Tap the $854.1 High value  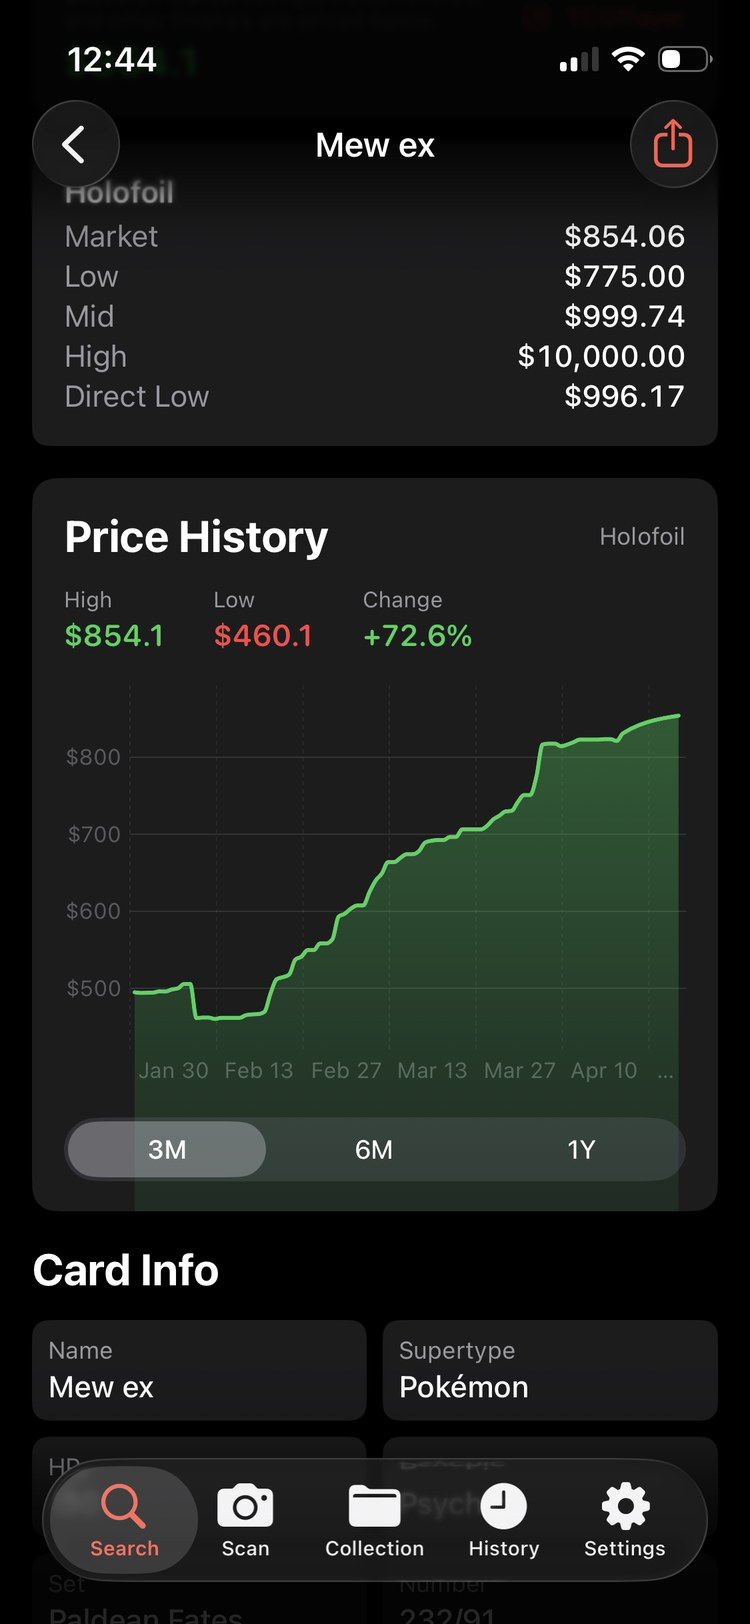(114, 636)
